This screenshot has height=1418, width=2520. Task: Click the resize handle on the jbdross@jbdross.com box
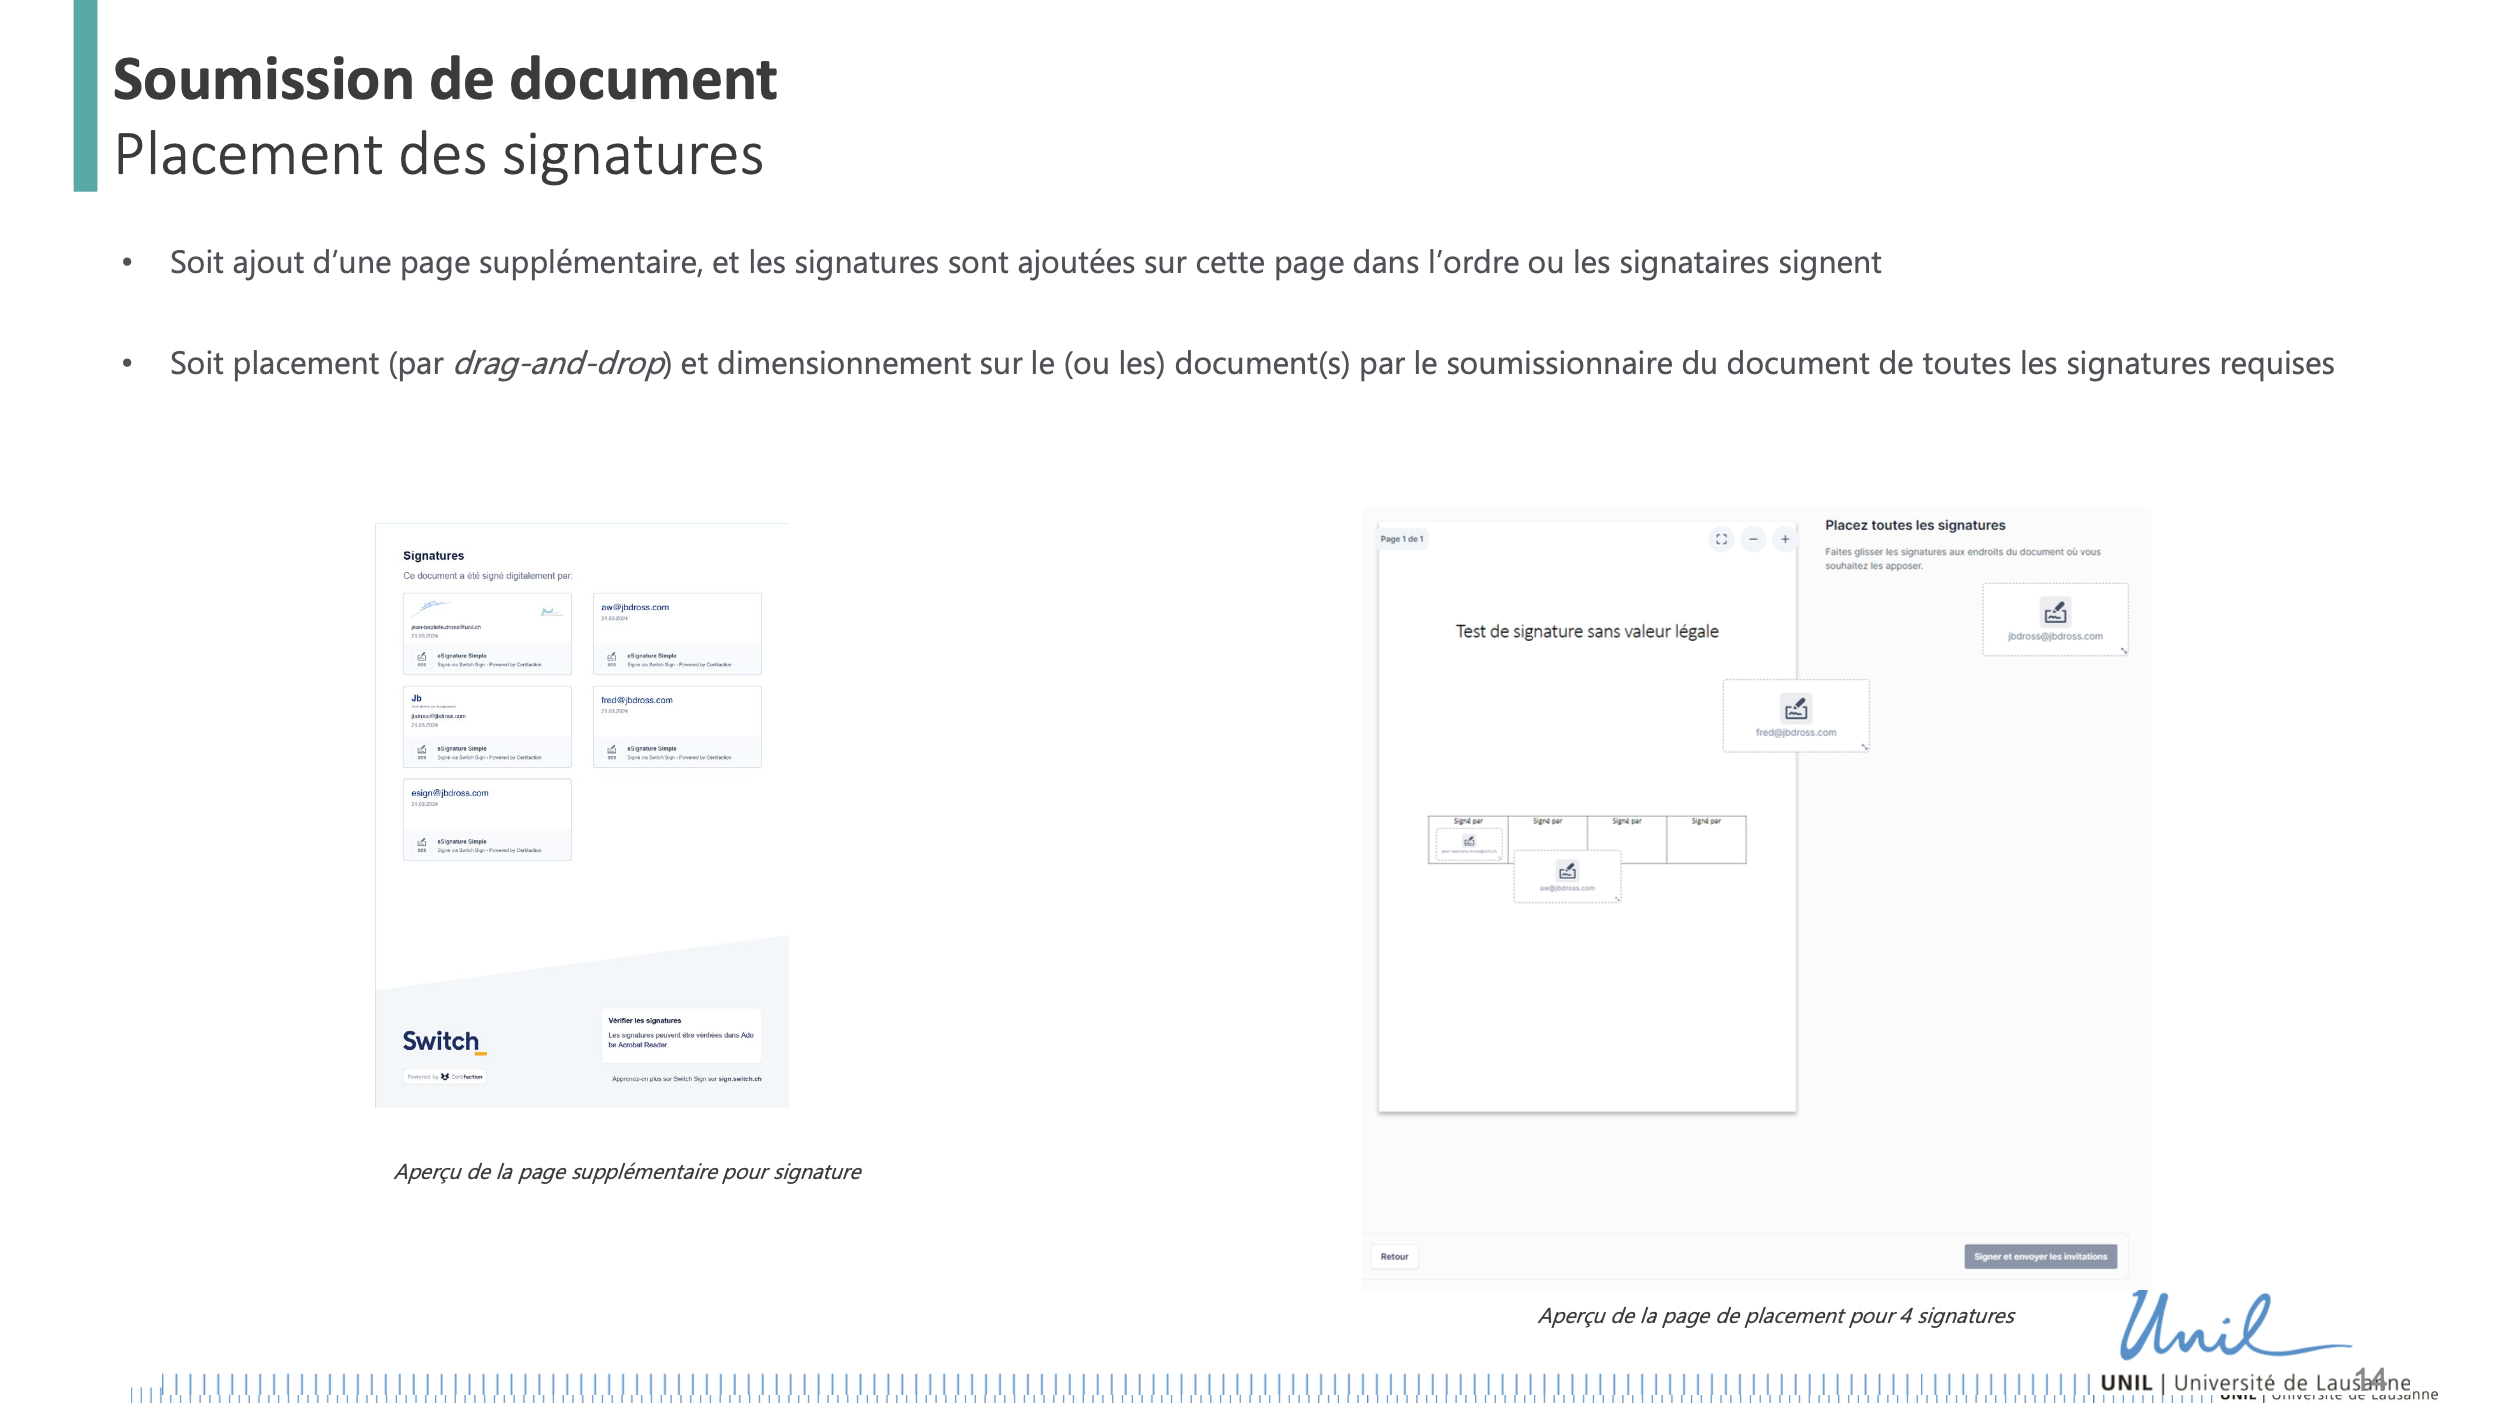2123,650
